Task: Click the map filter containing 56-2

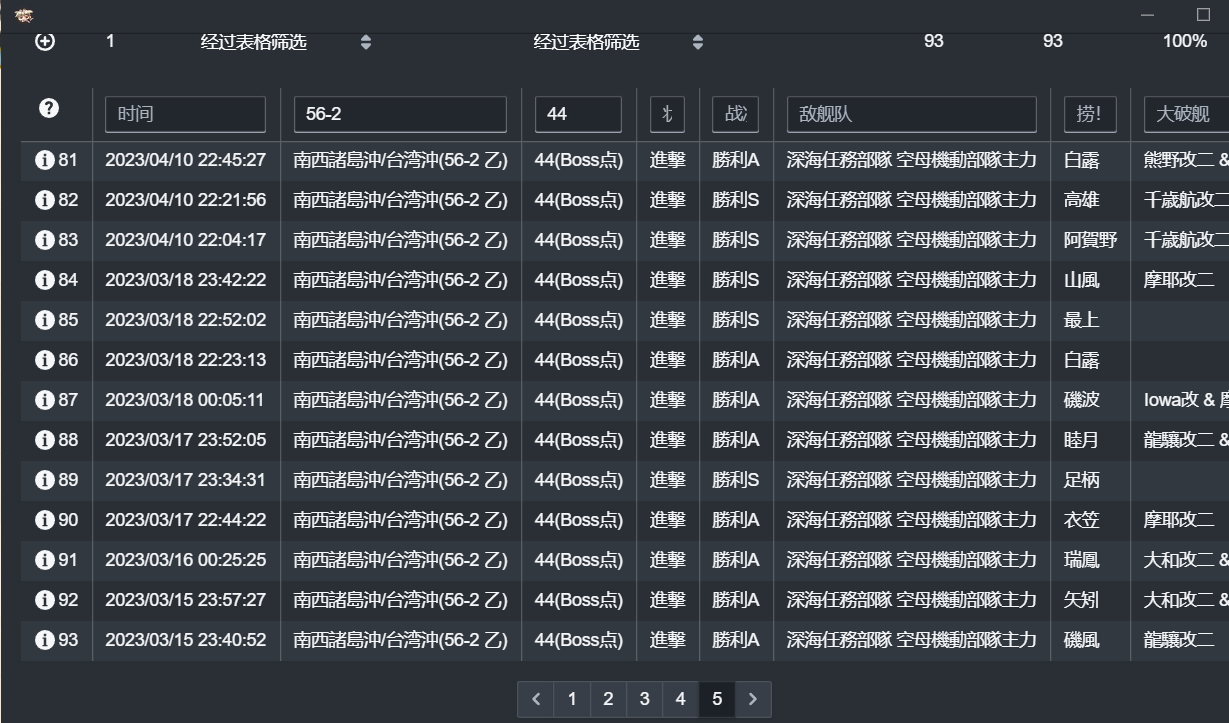Action: [x=400, y=114]
